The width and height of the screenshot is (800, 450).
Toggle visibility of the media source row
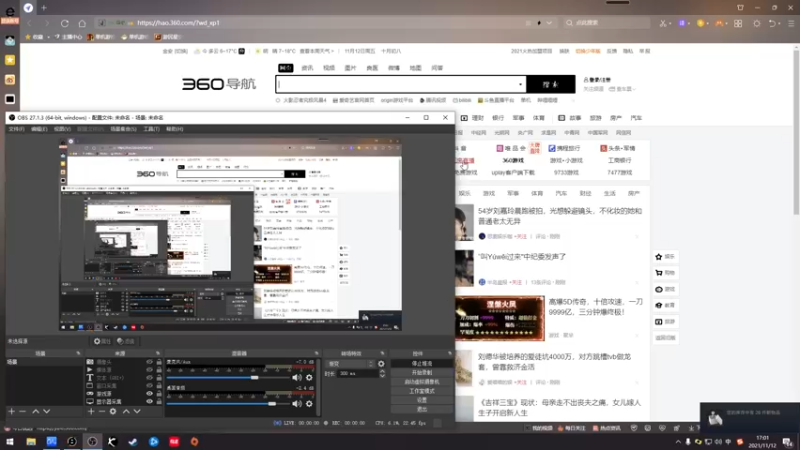(x=149, y=369)
